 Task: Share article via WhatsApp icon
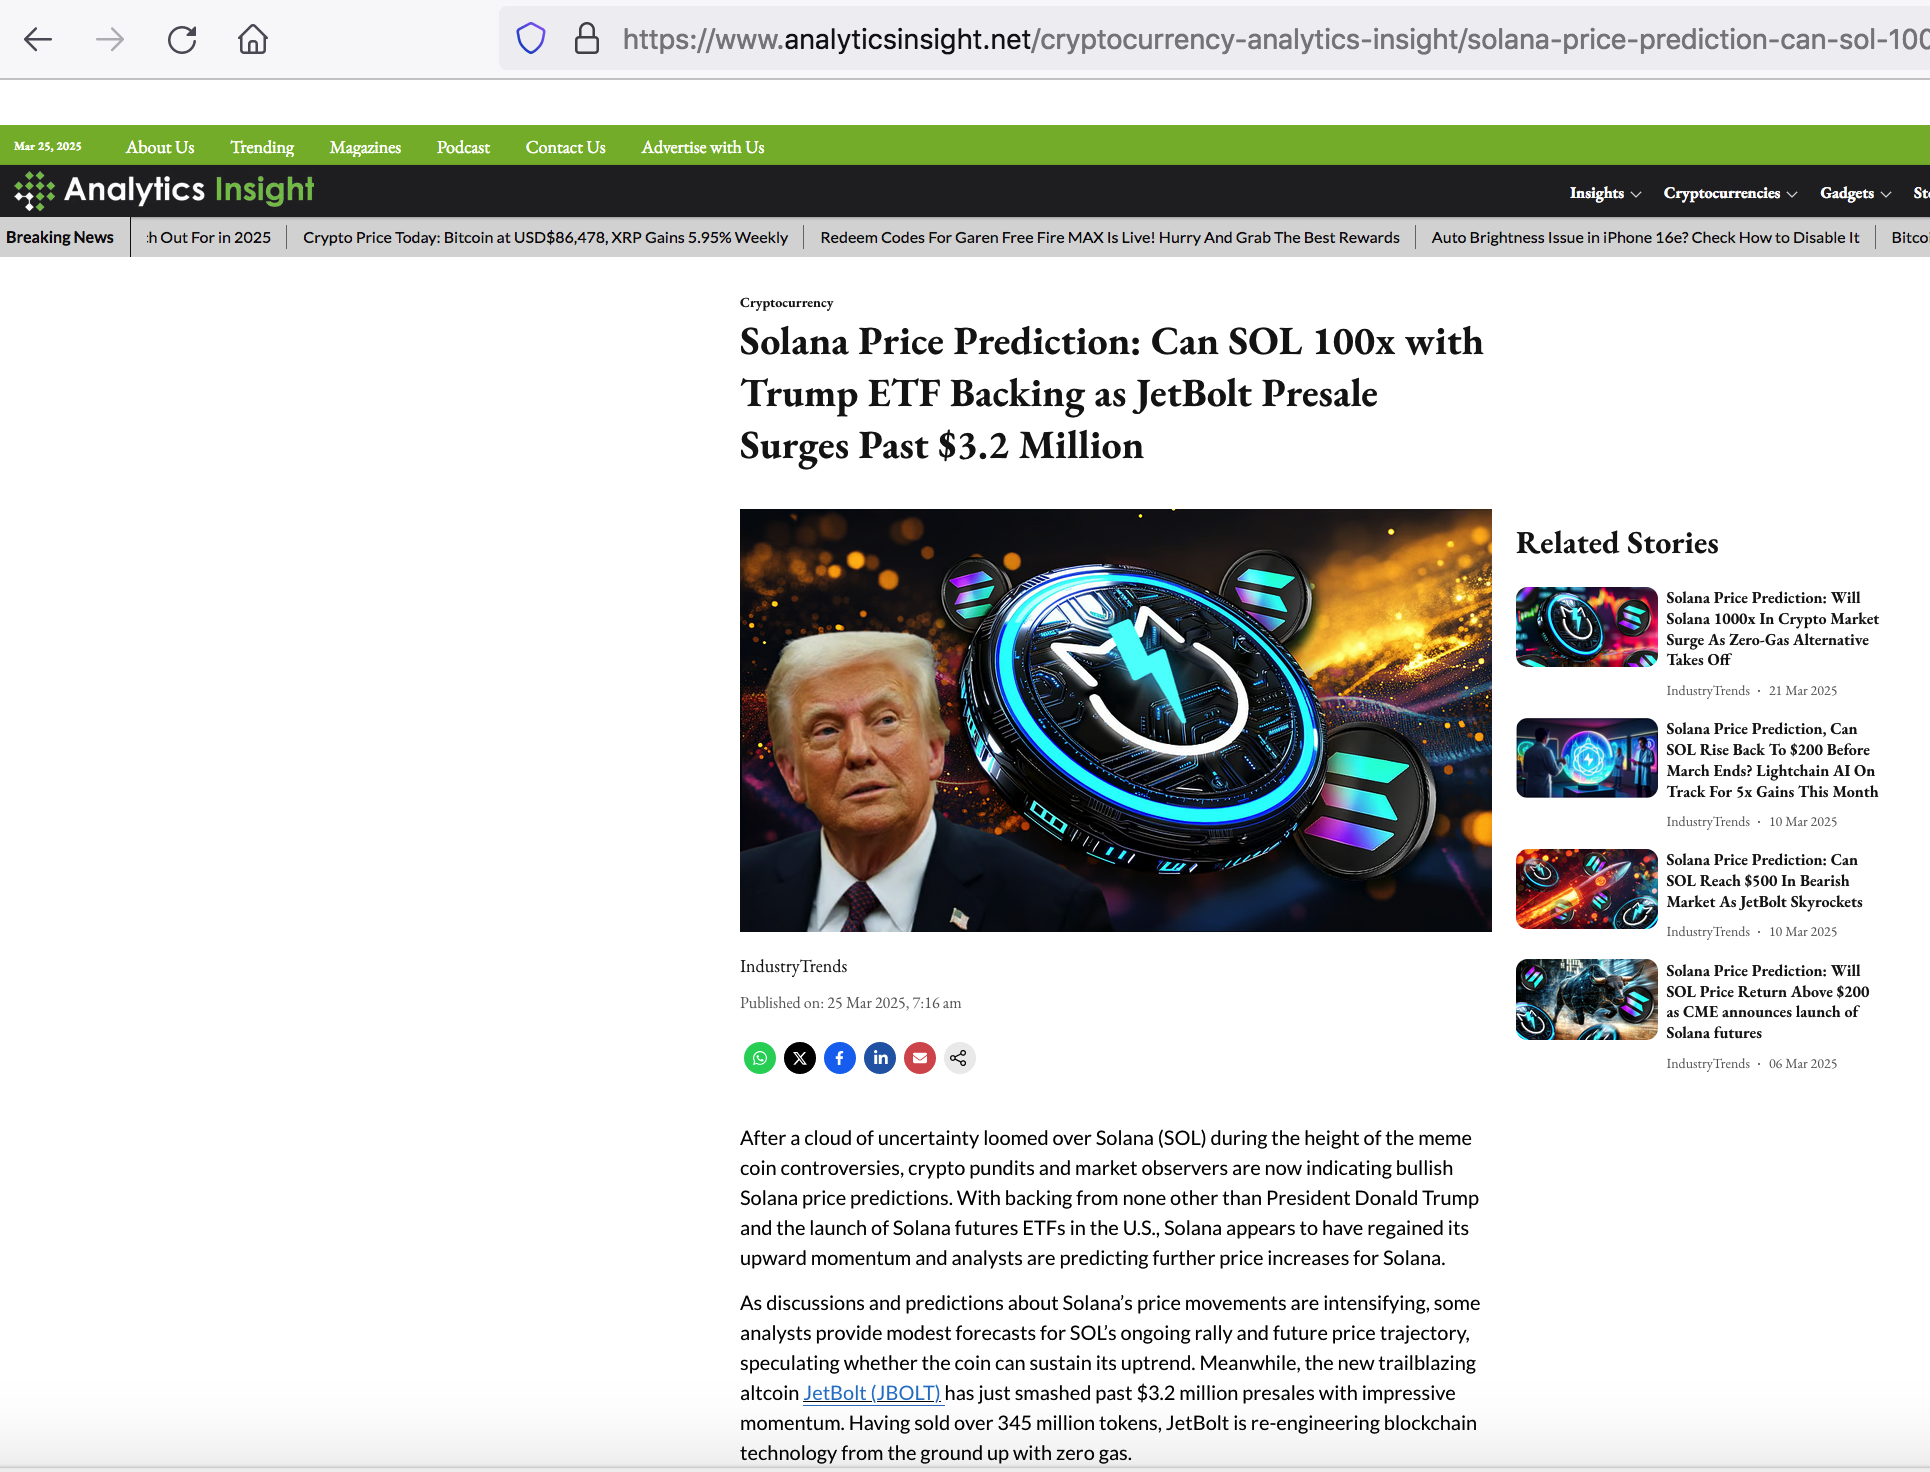760,1058
